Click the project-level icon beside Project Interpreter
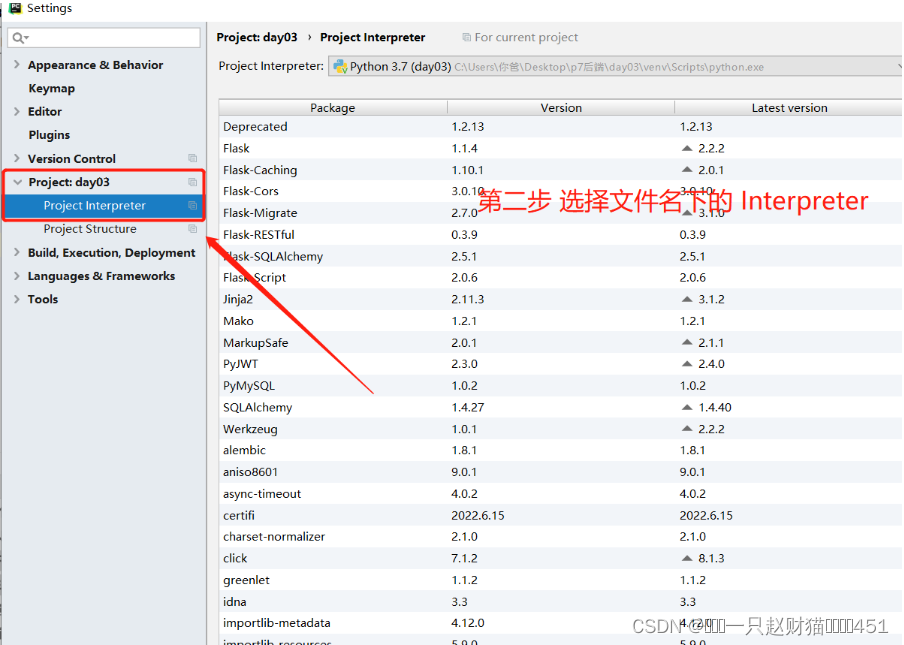The width and height of the screenshot is (904, 645). (193, 205)
